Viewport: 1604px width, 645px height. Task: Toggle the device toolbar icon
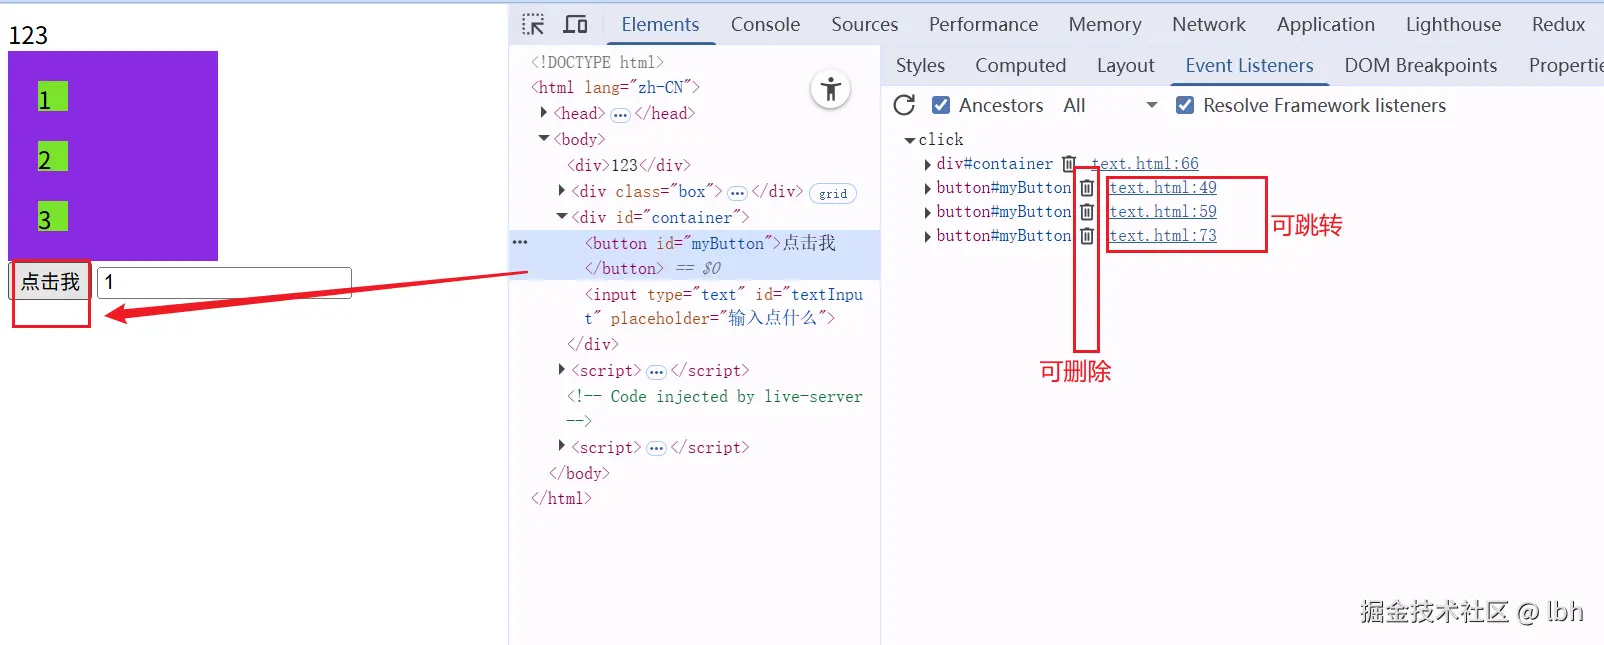(576, 25)
